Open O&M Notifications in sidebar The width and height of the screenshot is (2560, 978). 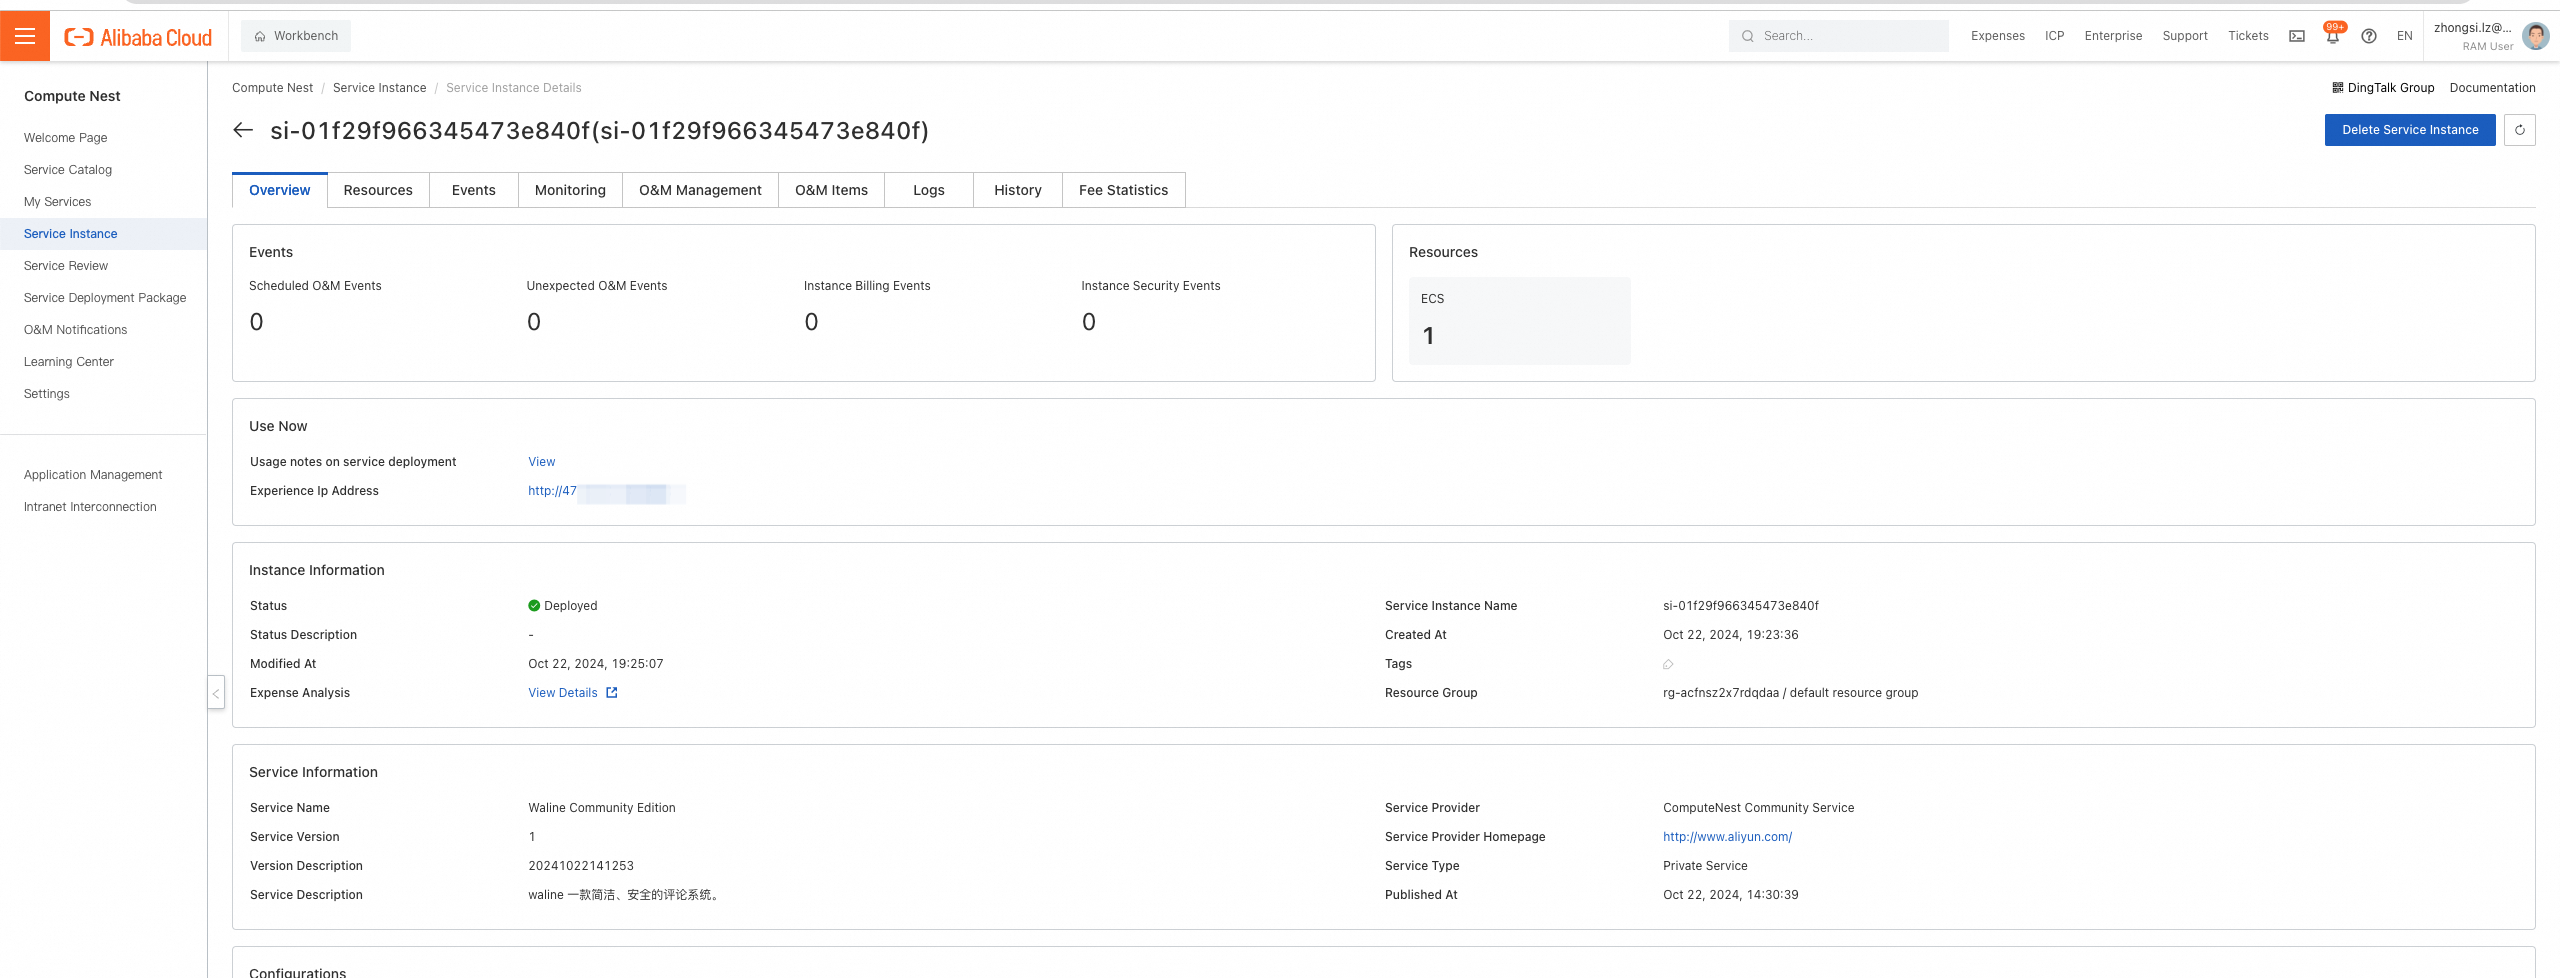[76, 330]
